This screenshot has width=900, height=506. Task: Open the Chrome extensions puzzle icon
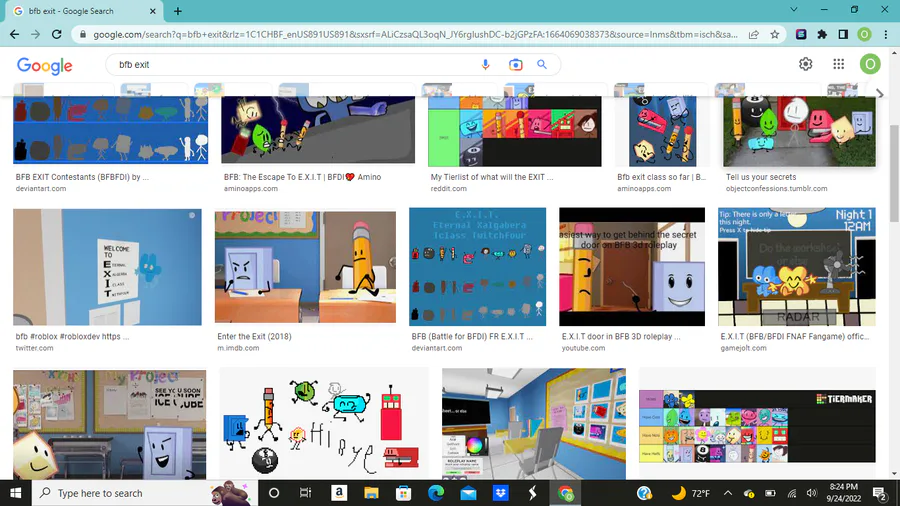pyautogui.click(x=822, y=34)
